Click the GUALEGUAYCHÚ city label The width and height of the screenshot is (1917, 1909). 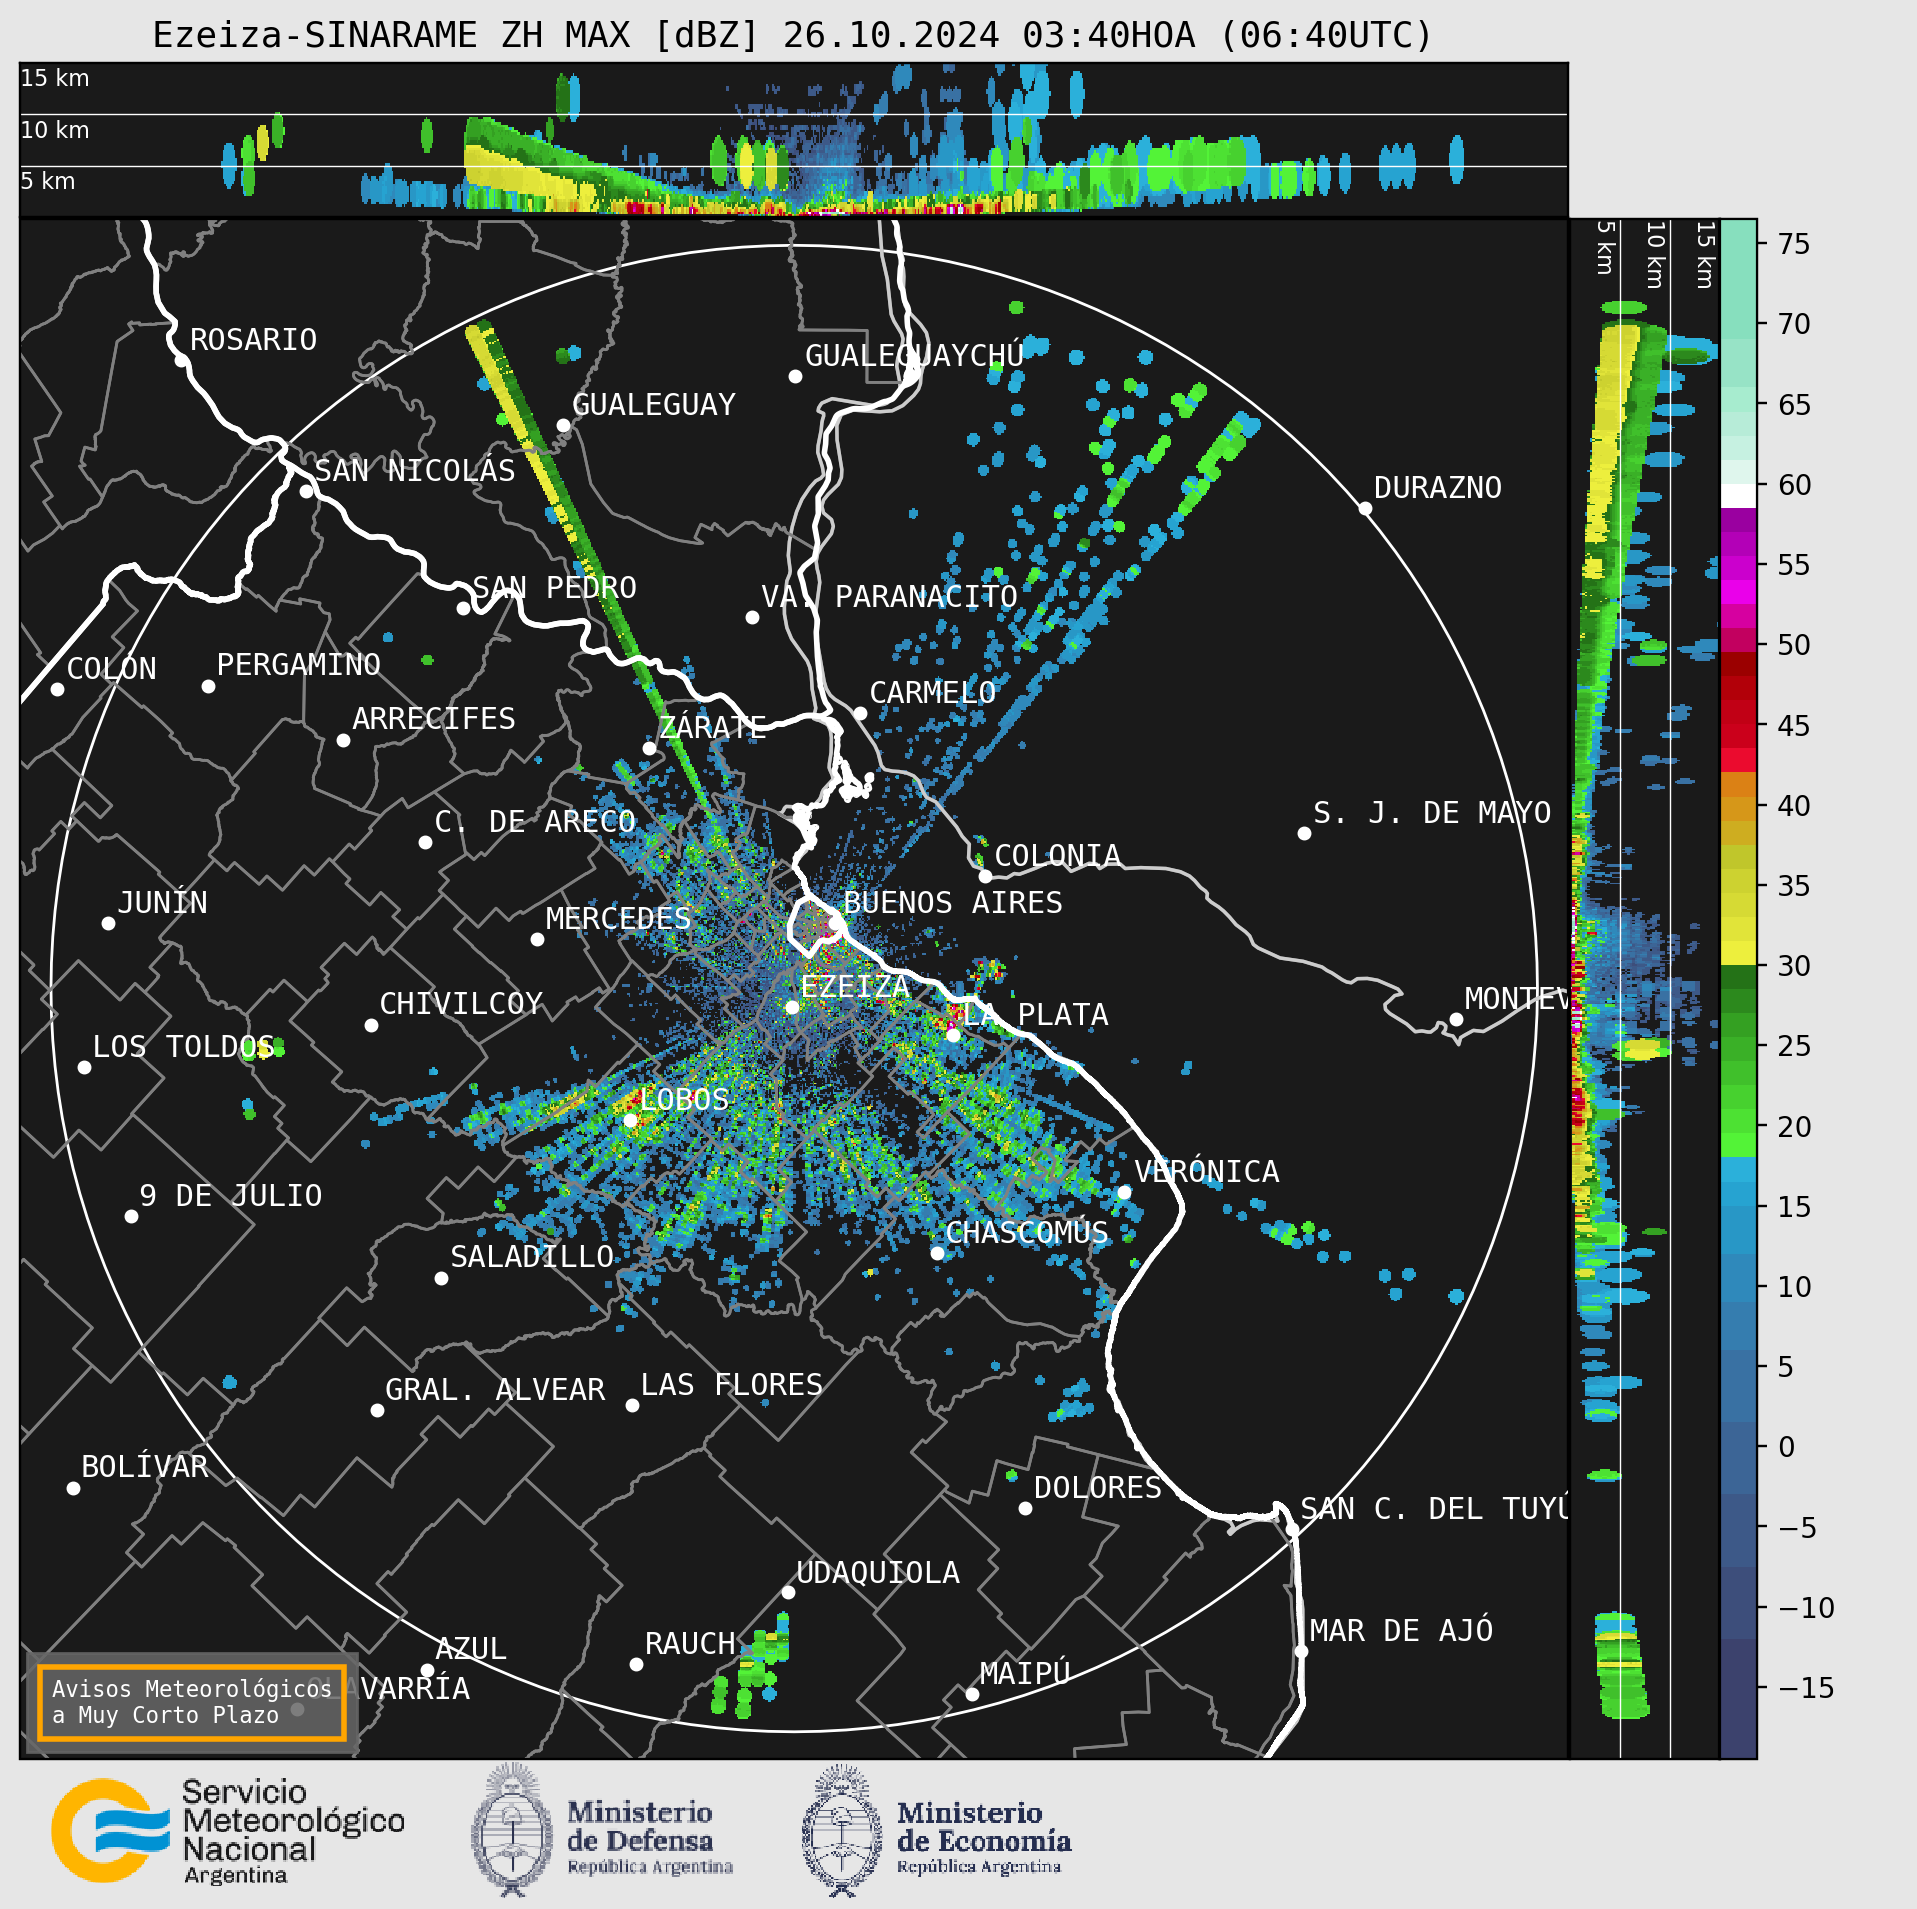click(914, 356)
